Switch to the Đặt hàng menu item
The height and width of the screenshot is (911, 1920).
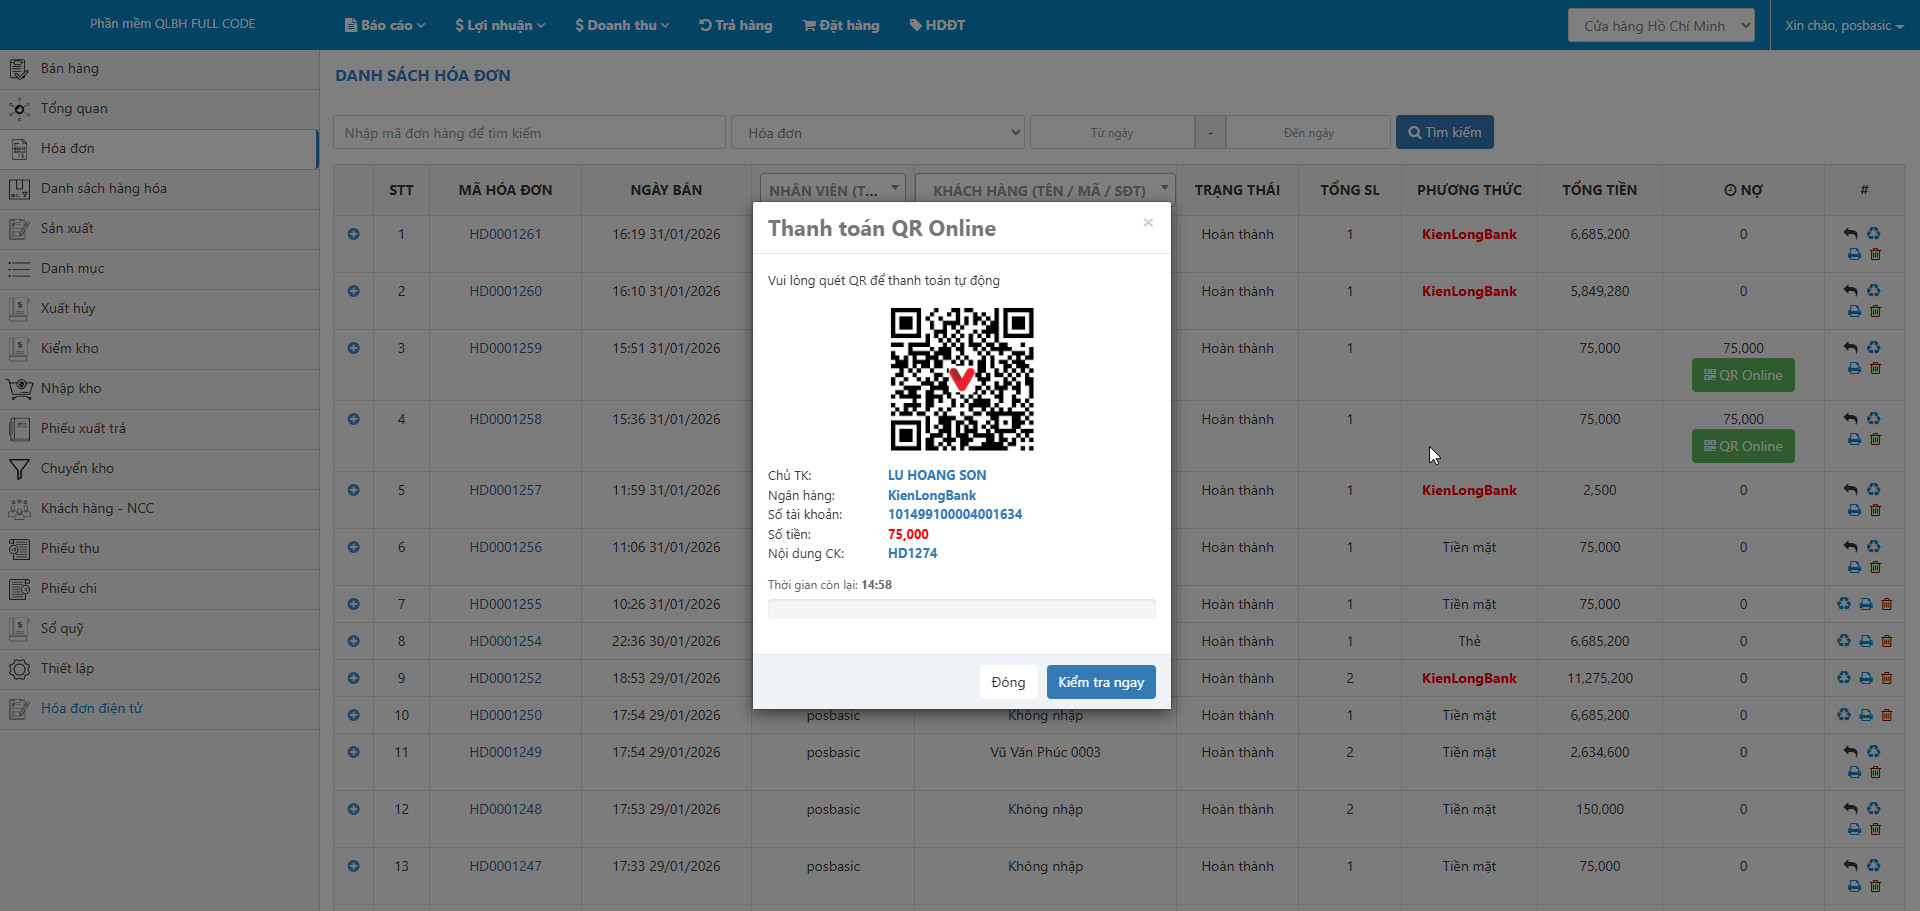(x=840, y=25)
